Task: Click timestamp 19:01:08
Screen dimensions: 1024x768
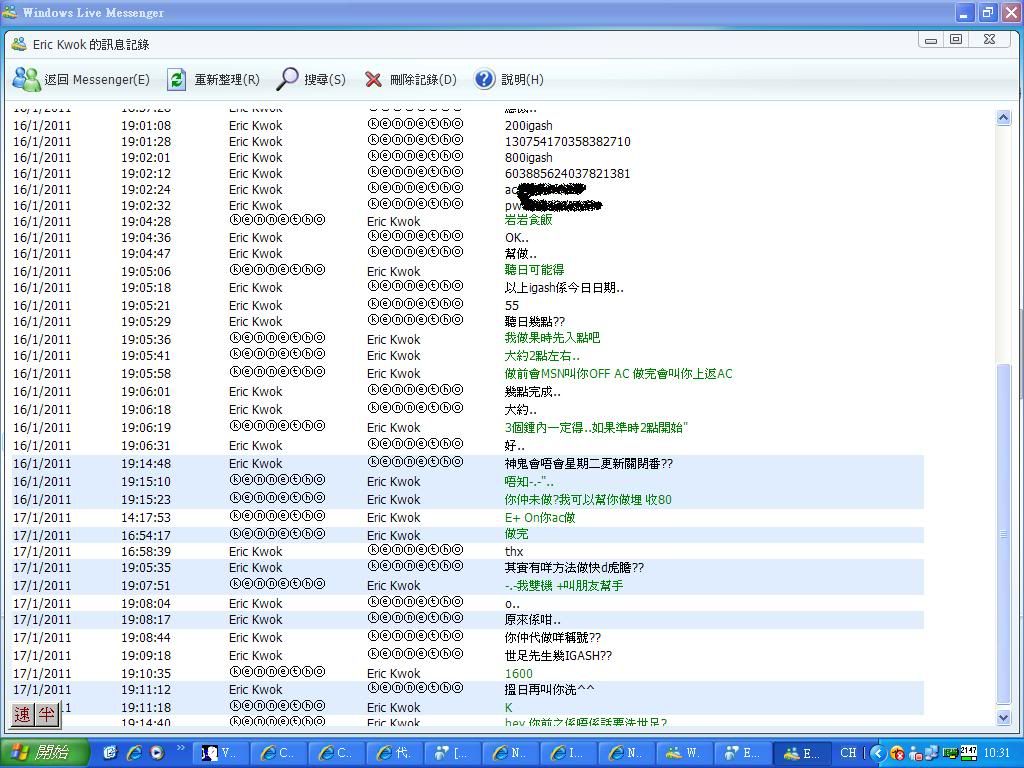Action: click(146, 125)
